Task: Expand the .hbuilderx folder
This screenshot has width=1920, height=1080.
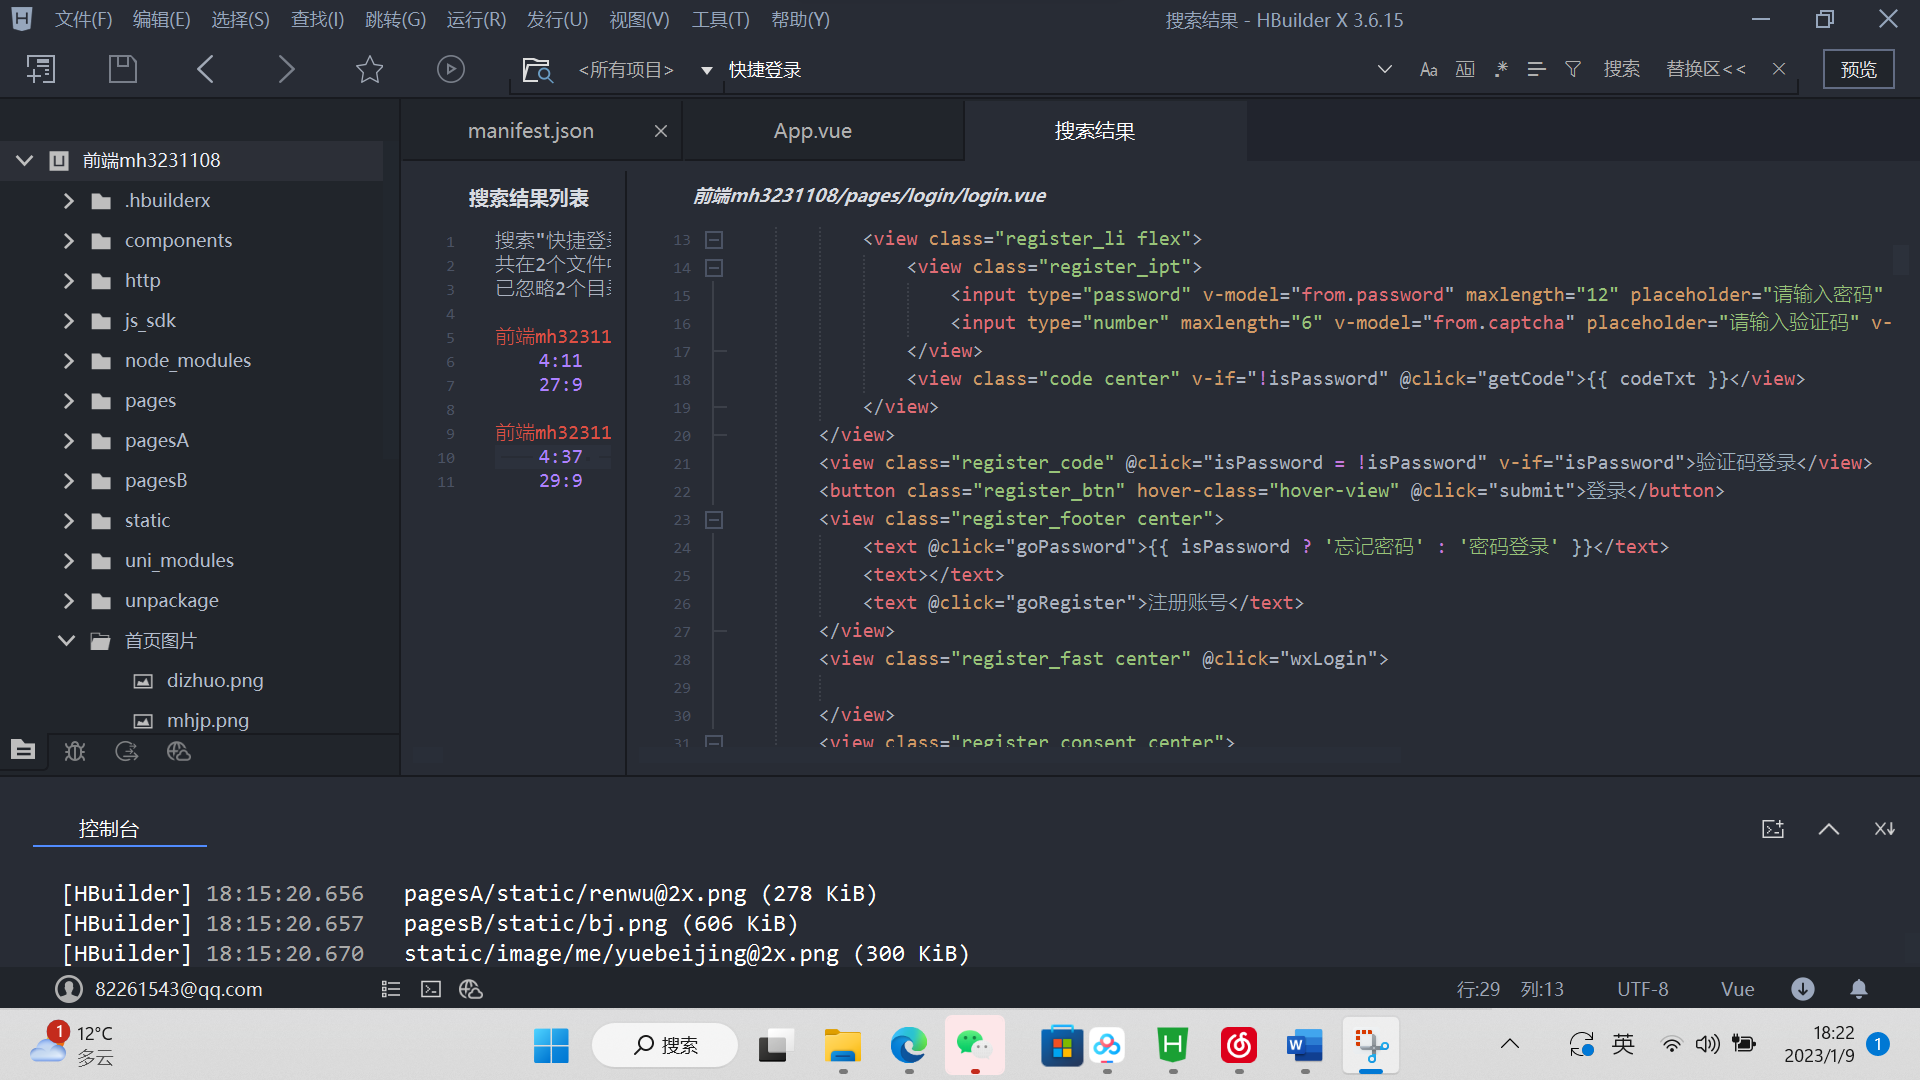Action: click(x=68, y=201)
